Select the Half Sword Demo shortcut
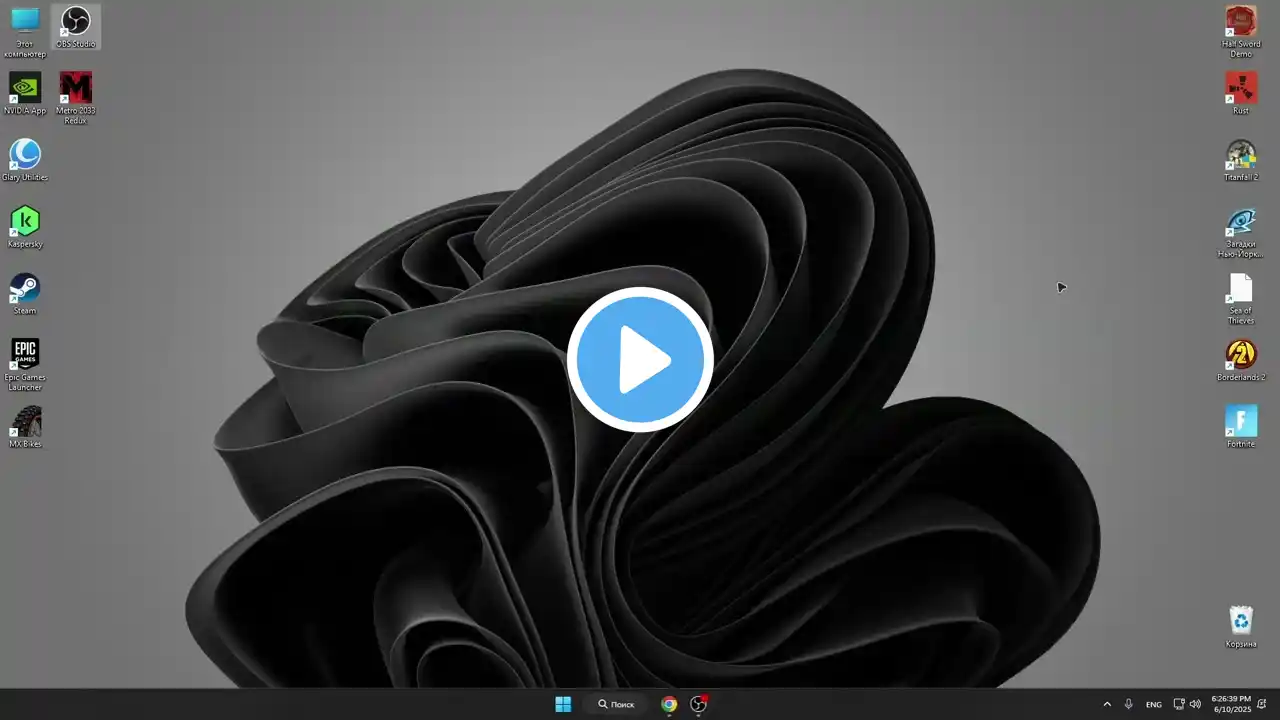1280x720 pixels. [1241, 31]
